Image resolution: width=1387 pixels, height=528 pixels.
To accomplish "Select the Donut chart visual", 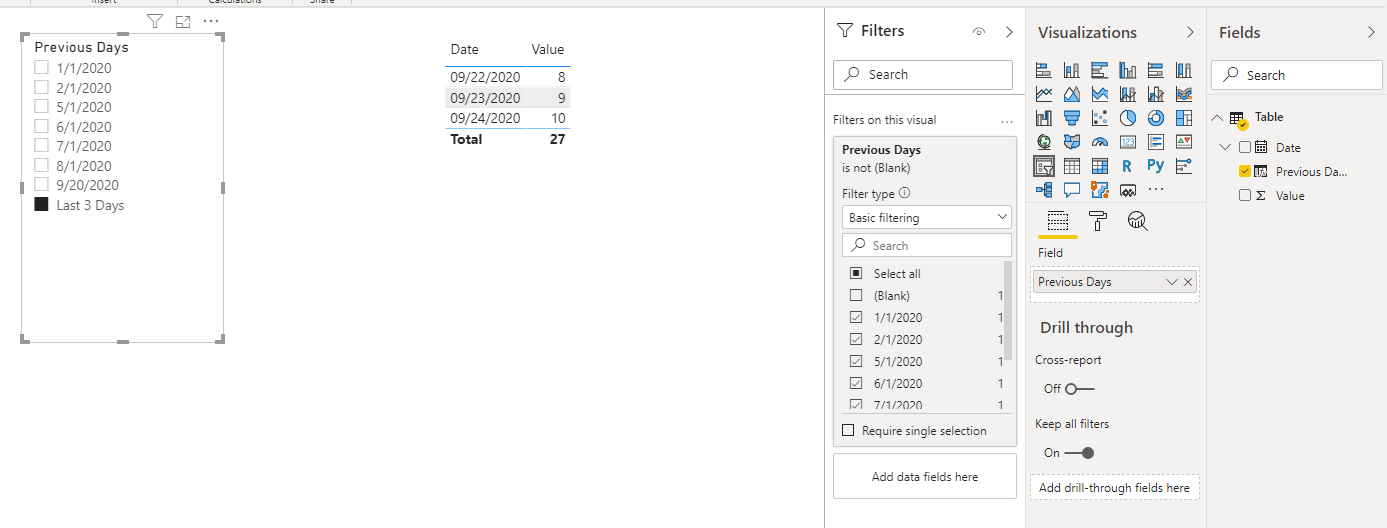I will click(1156, 118).
